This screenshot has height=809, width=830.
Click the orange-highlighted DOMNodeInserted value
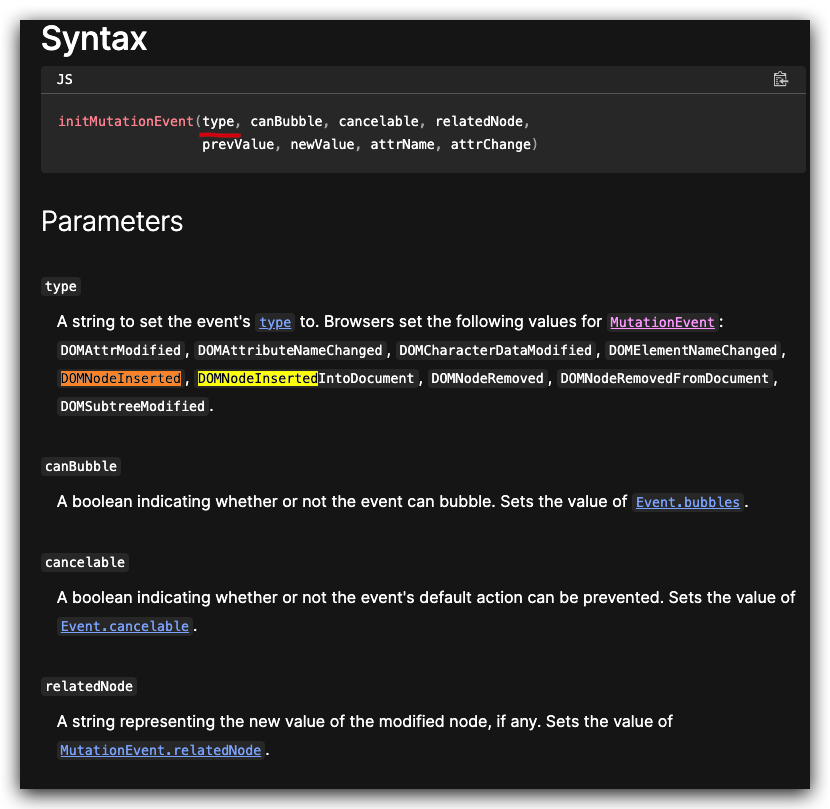pos(121,379)
